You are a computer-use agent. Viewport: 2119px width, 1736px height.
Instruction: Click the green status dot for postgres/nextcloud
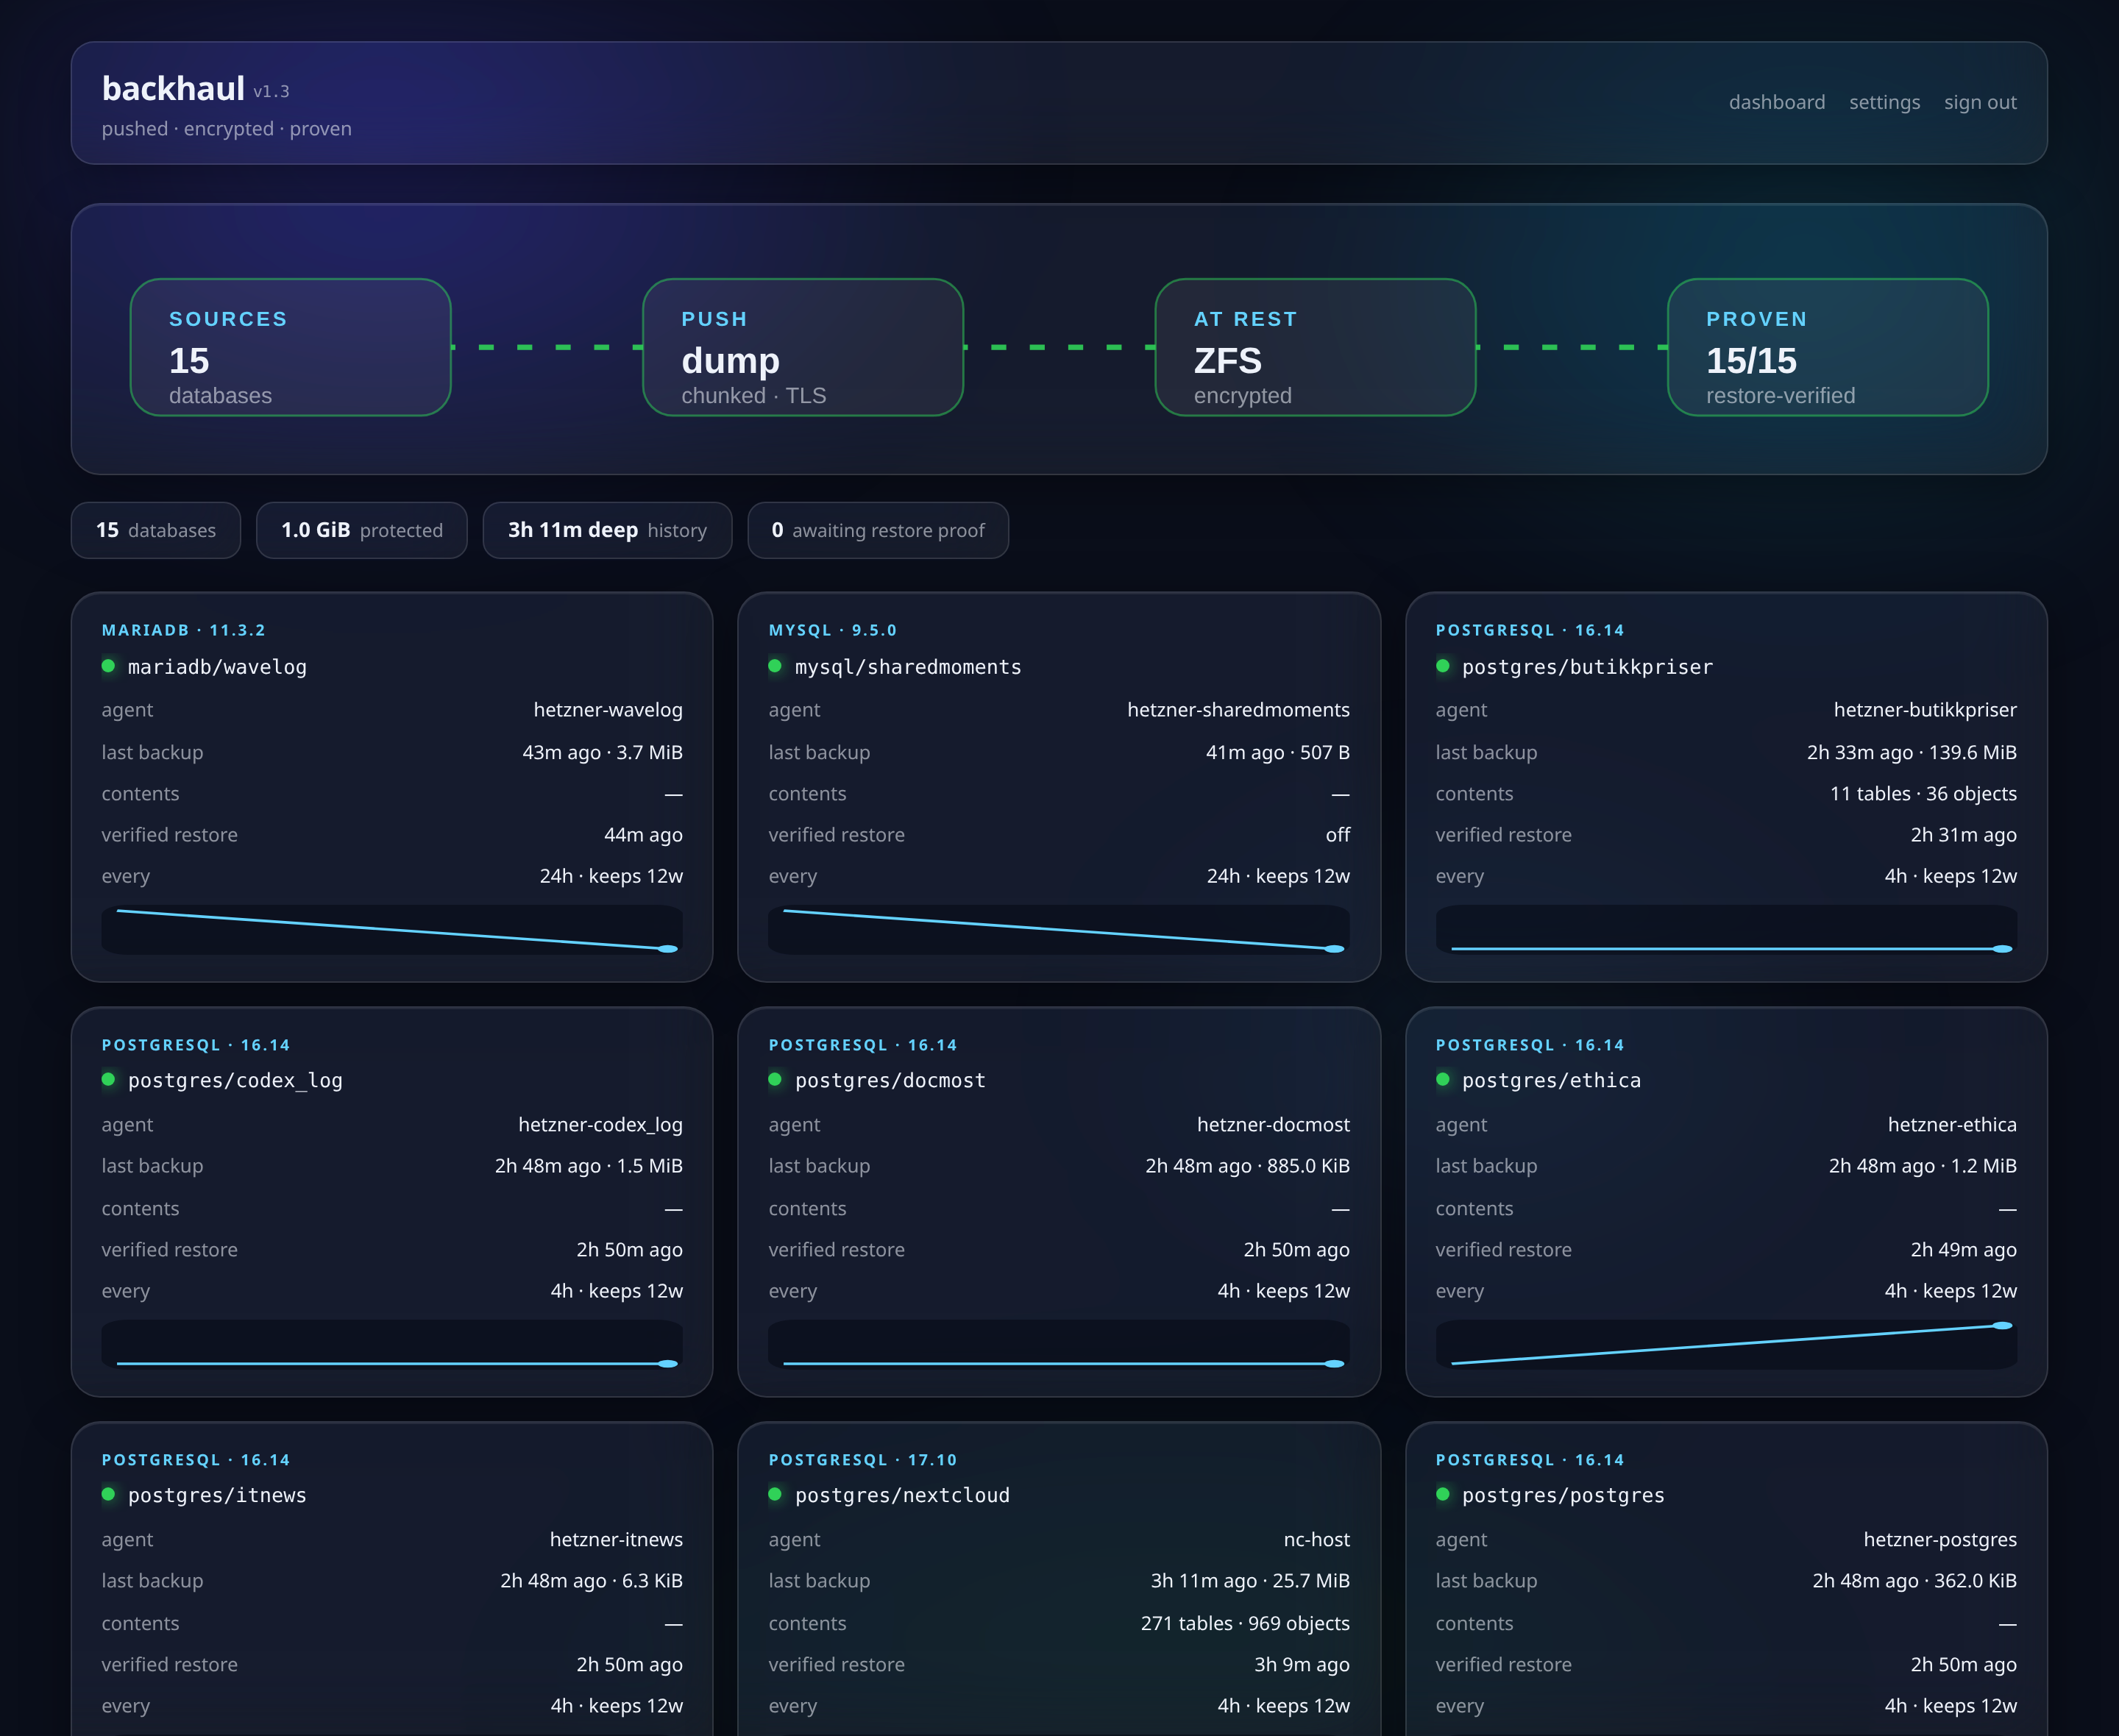775,1494
